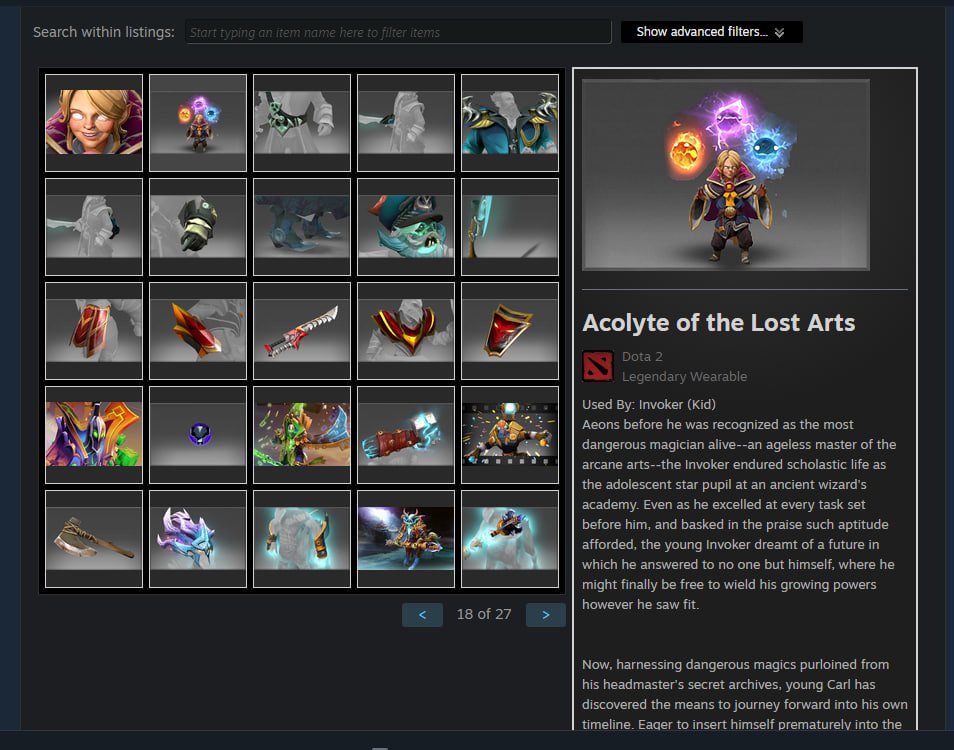Expand Show advanced filters dropdown
The height and width of the screenshot is (750, 954).
tap(711, 32)
